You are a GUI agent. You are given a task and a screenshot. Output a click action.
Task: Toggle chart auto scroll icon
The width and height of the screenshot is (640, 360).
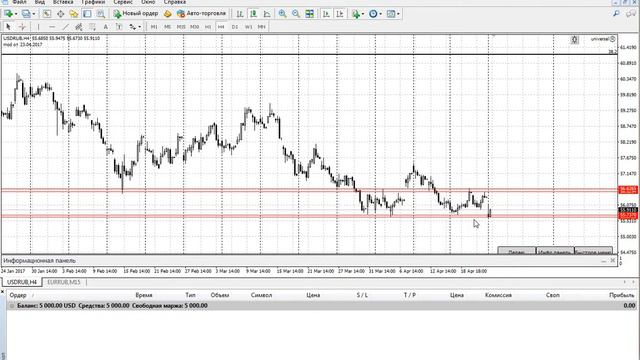pyautogui.click(x=326, y=14)
